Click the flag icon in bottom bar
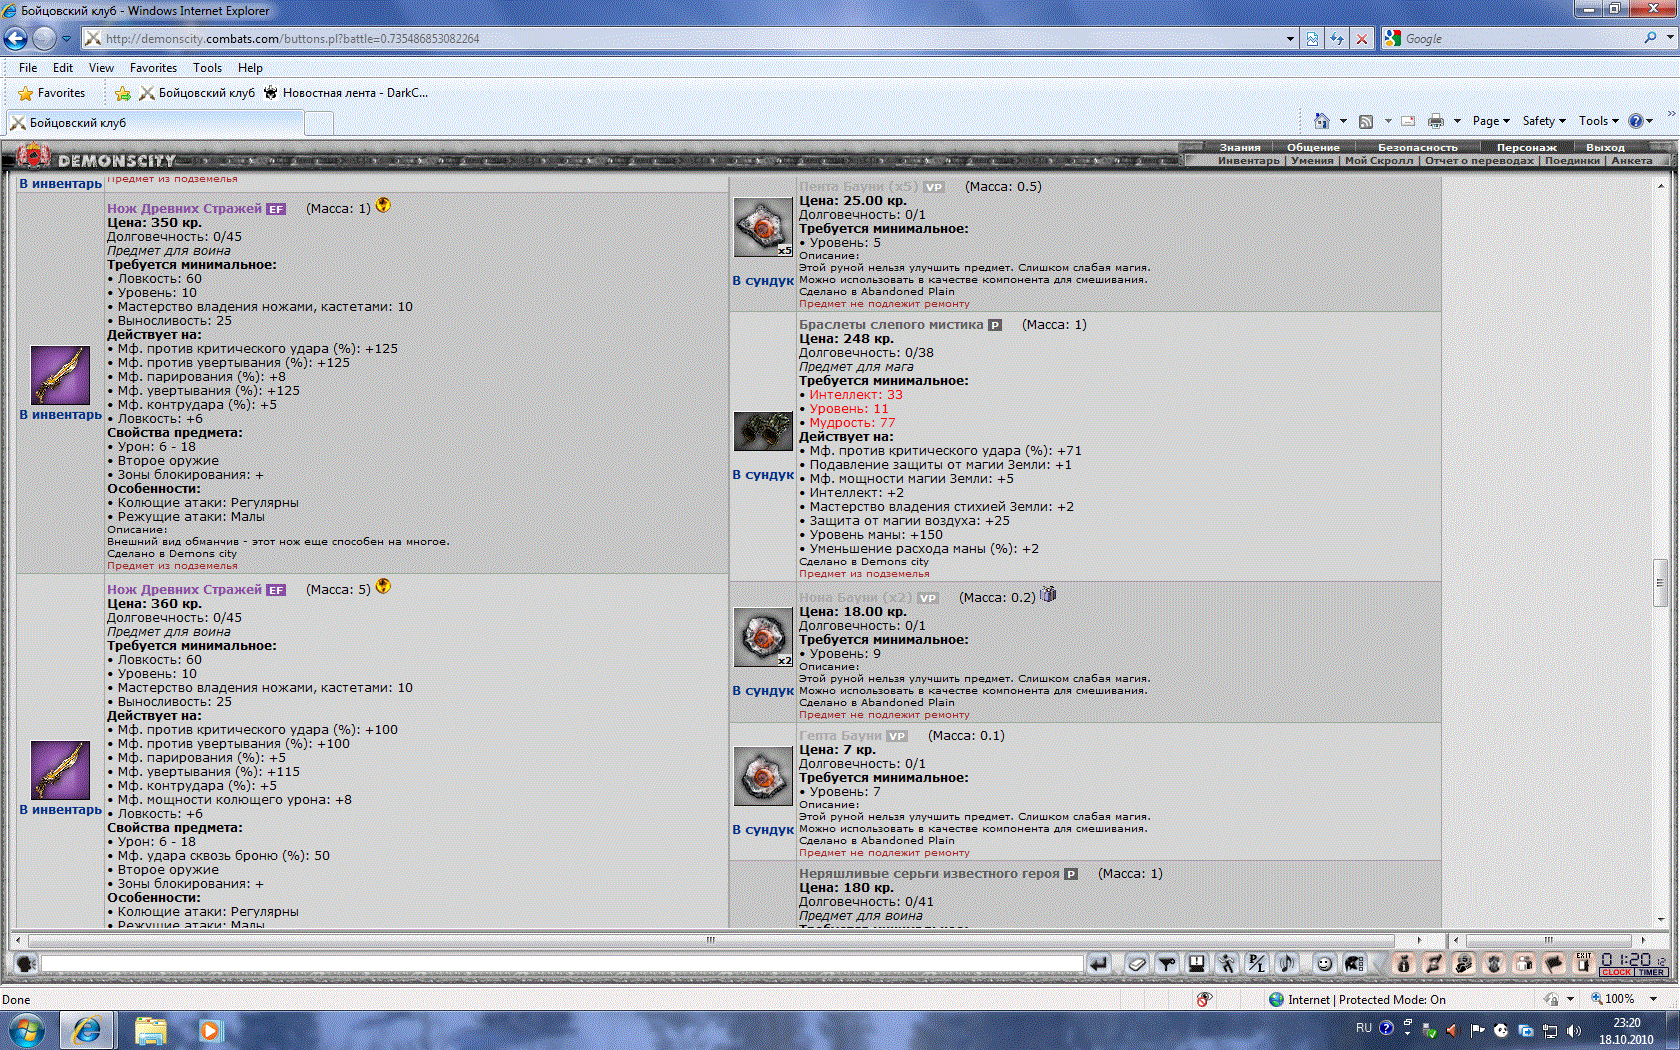Viewport: 1680px width, 1050px height. [x=1554, y=963]
